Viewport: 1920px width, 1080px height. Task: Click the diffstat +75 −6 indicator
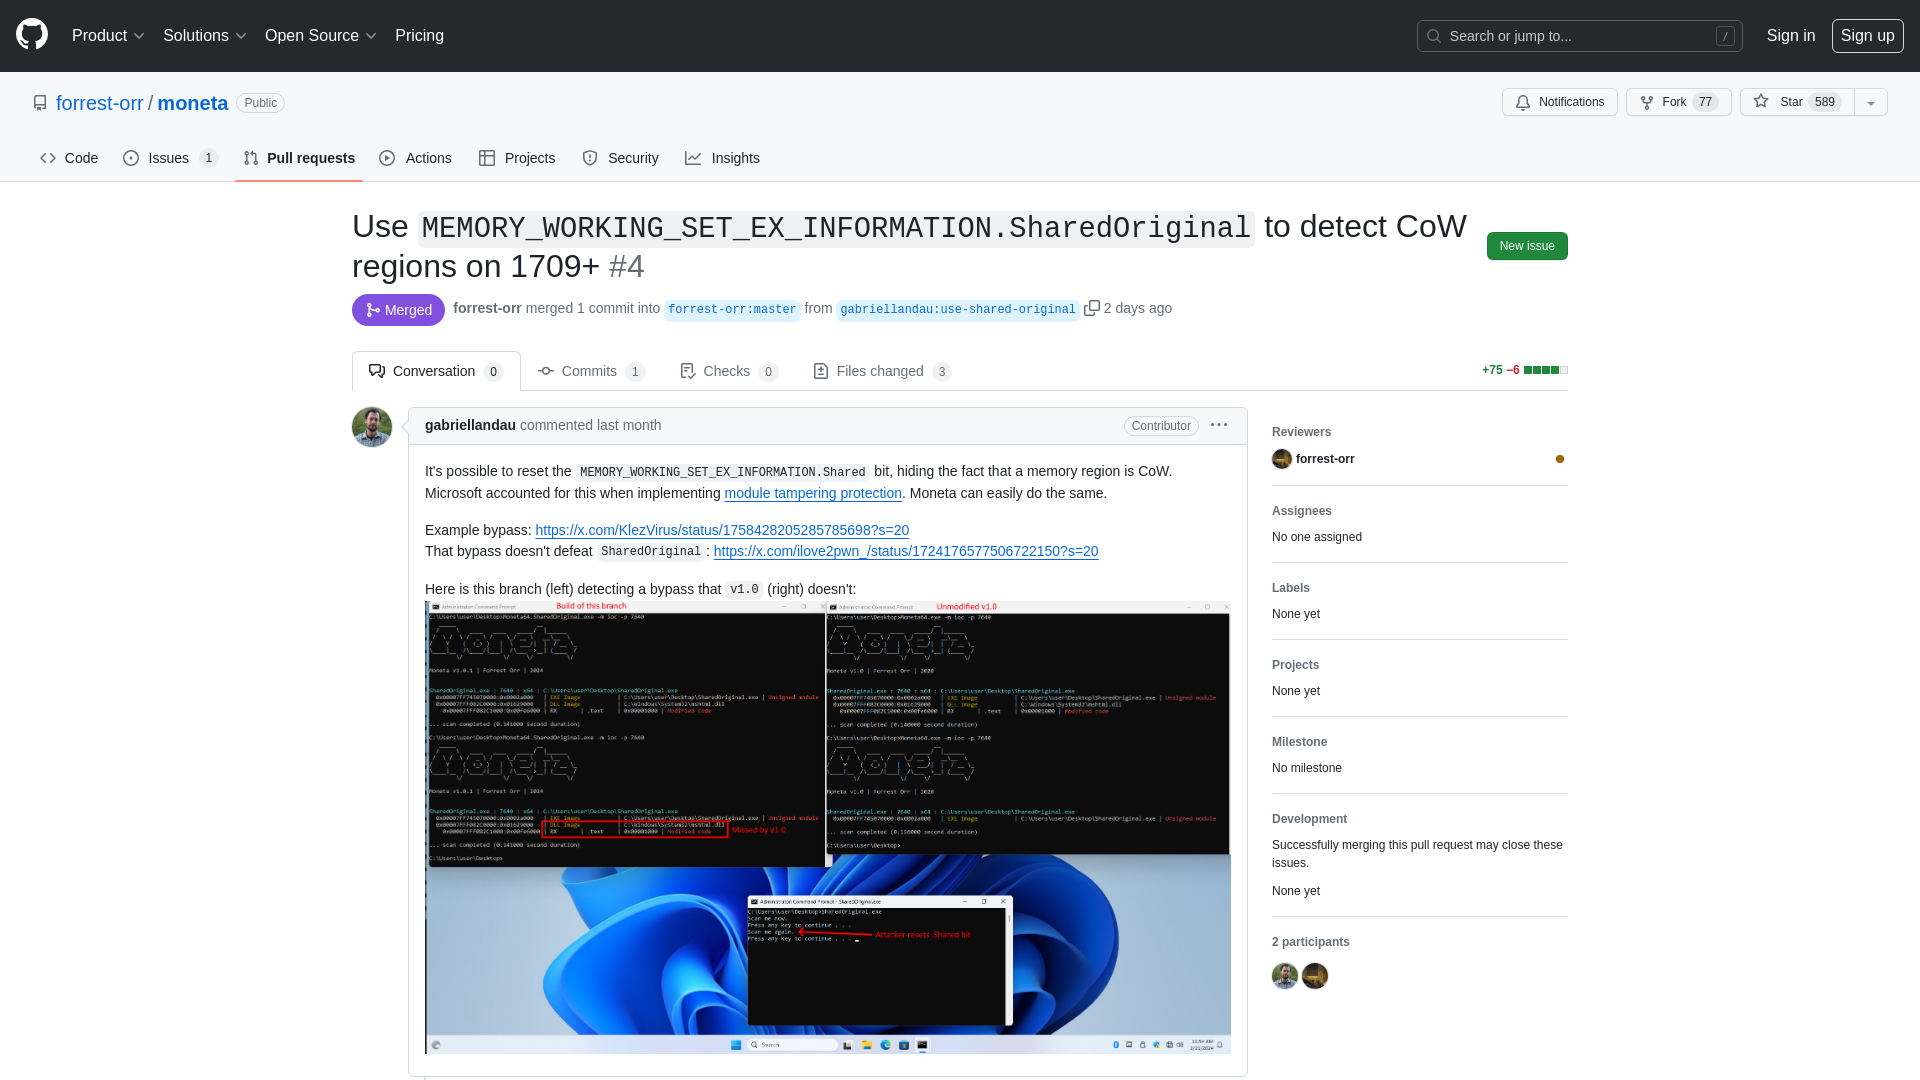1524,370
